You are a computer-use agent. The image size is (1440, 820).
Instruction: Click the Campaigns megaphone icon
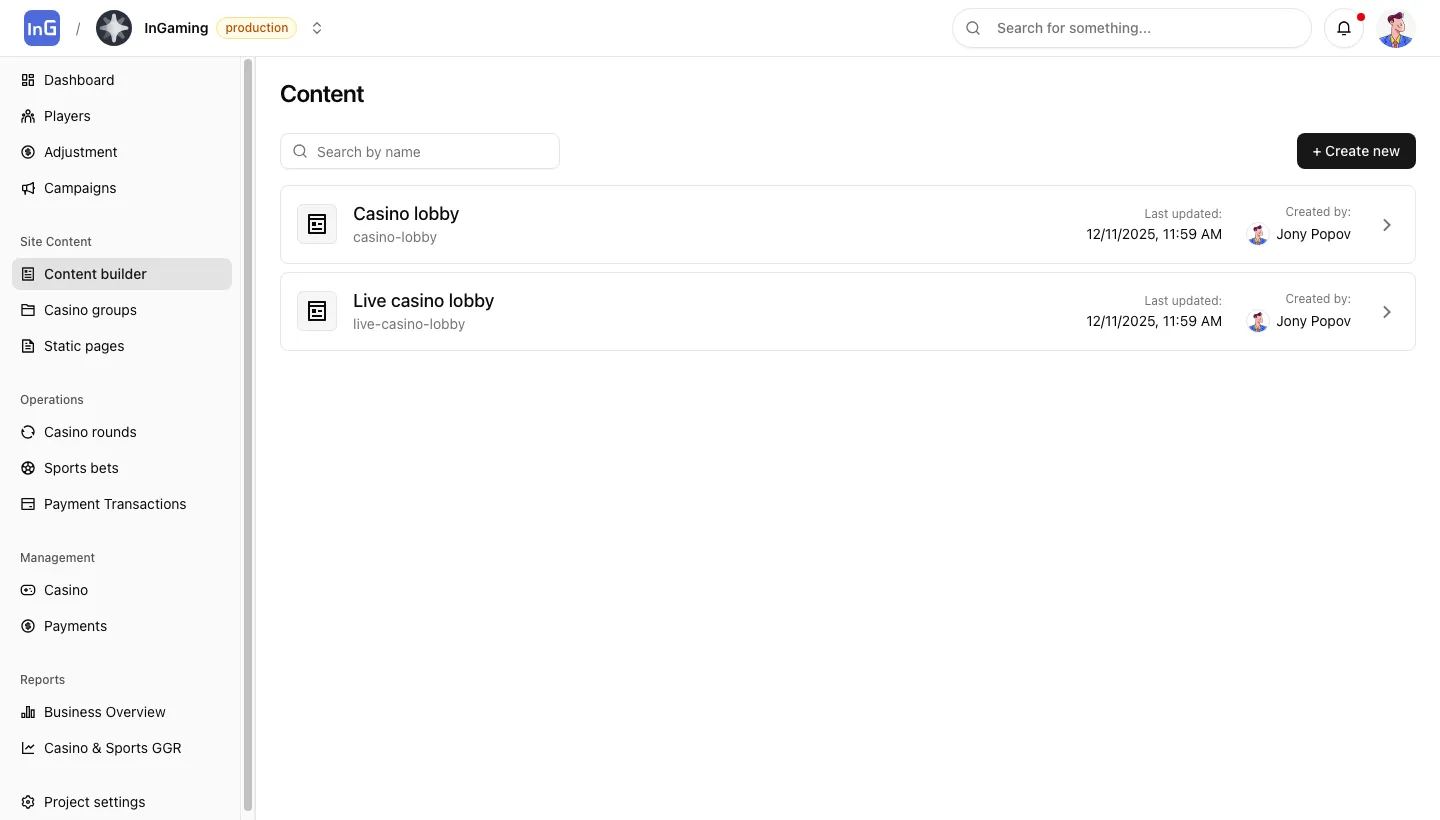pyautogui.click(x=27, y=188)
